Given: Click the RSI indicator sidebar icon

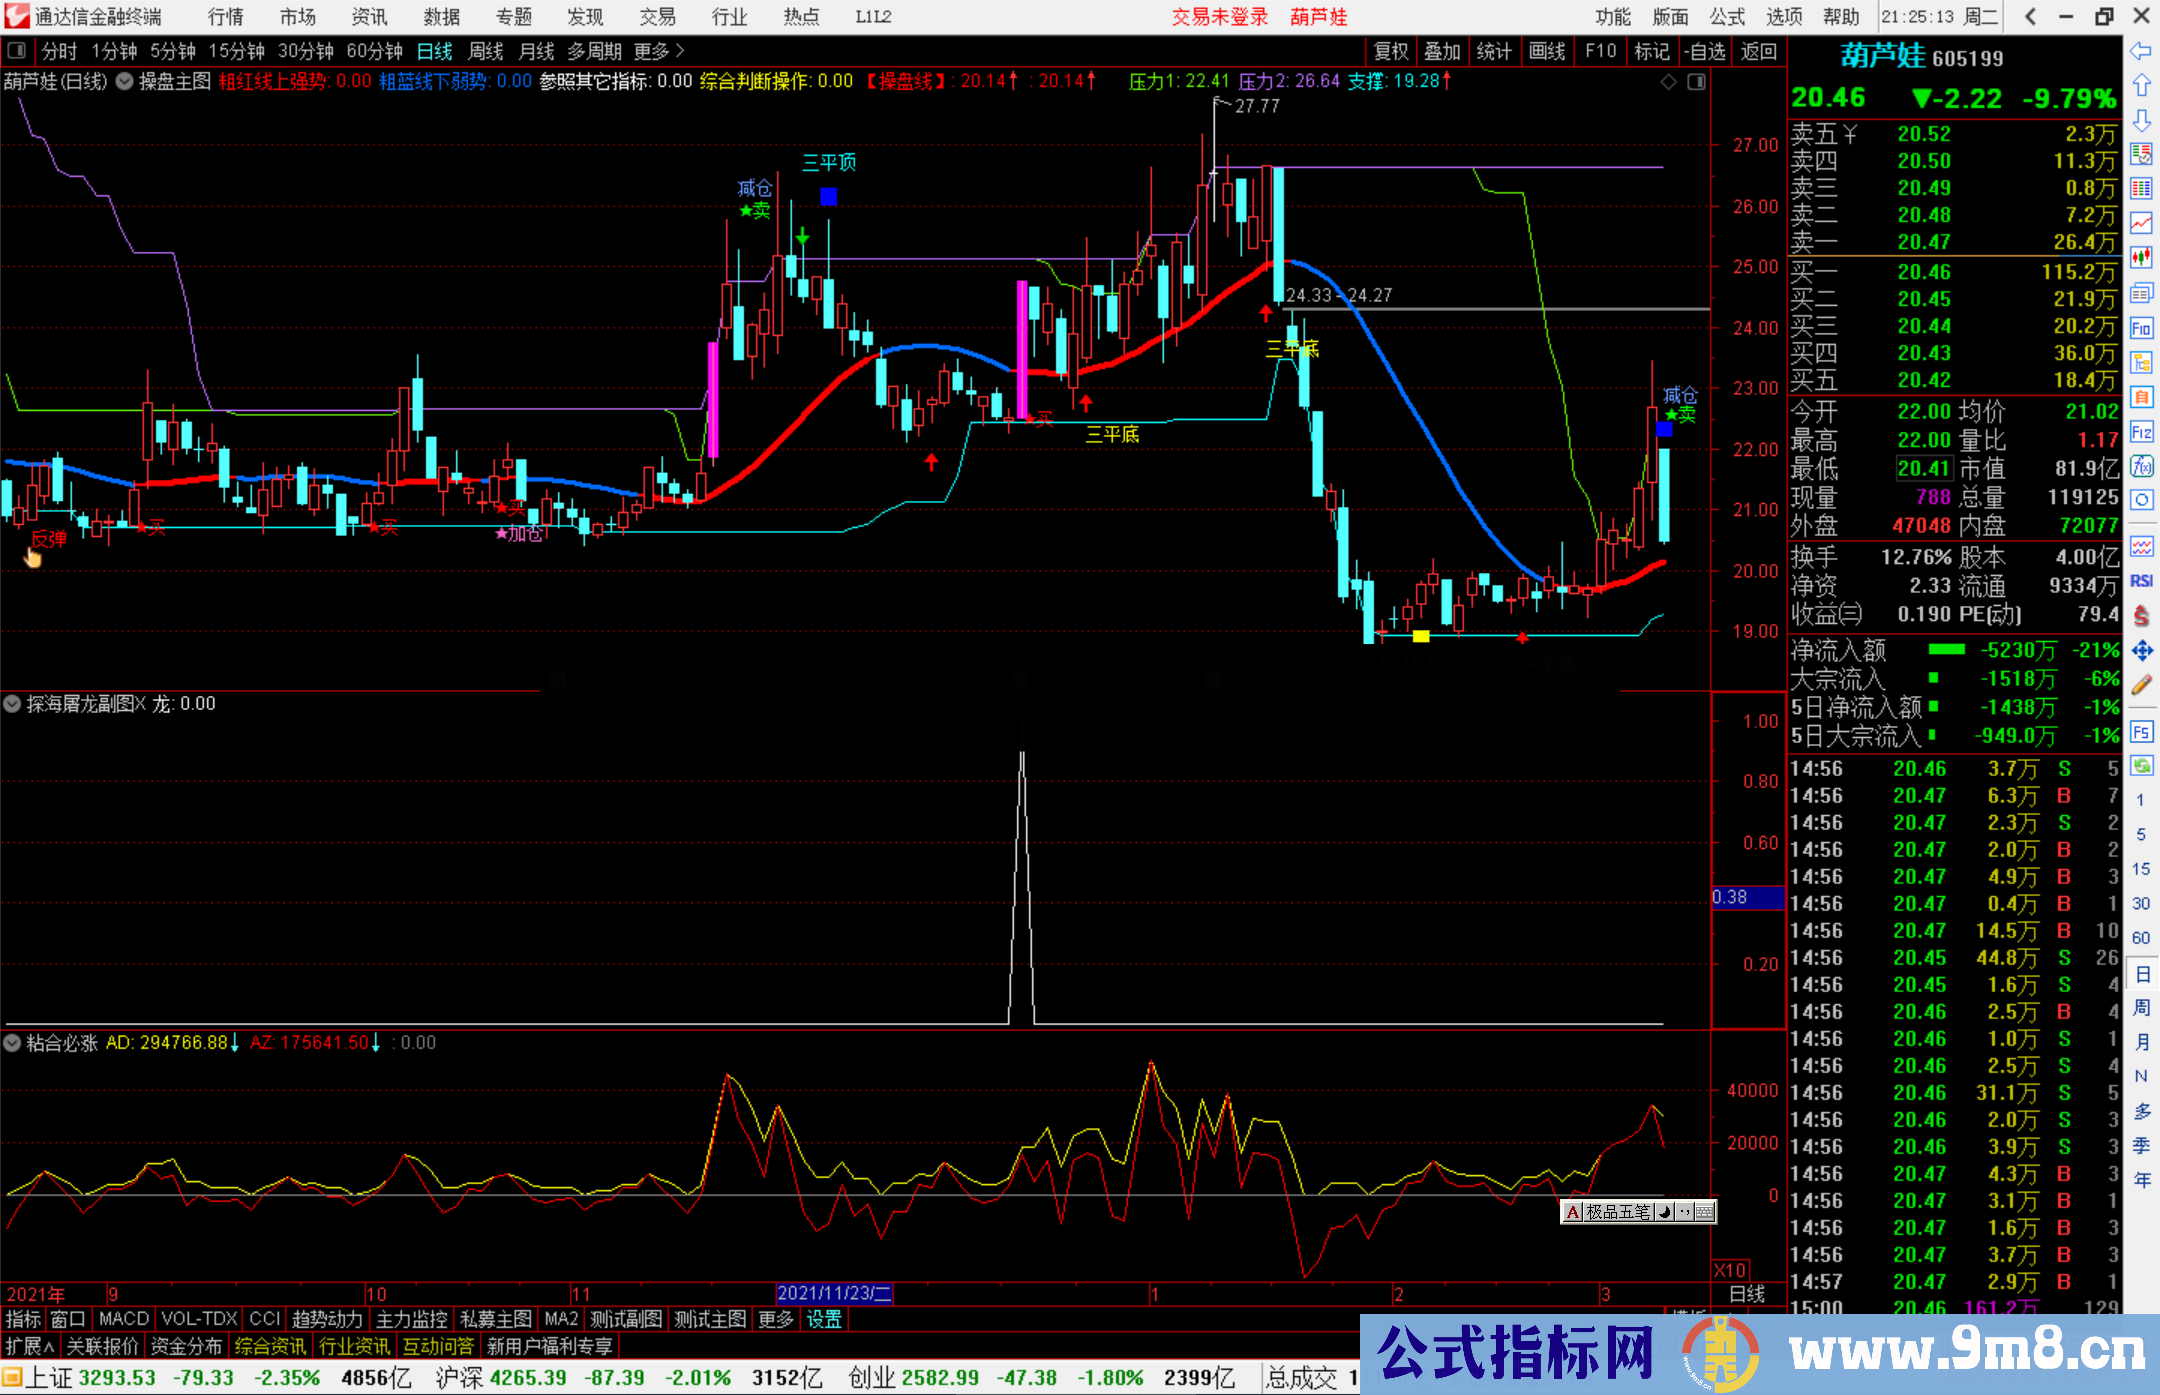Looking at the screenshot, I should 2141,581.
